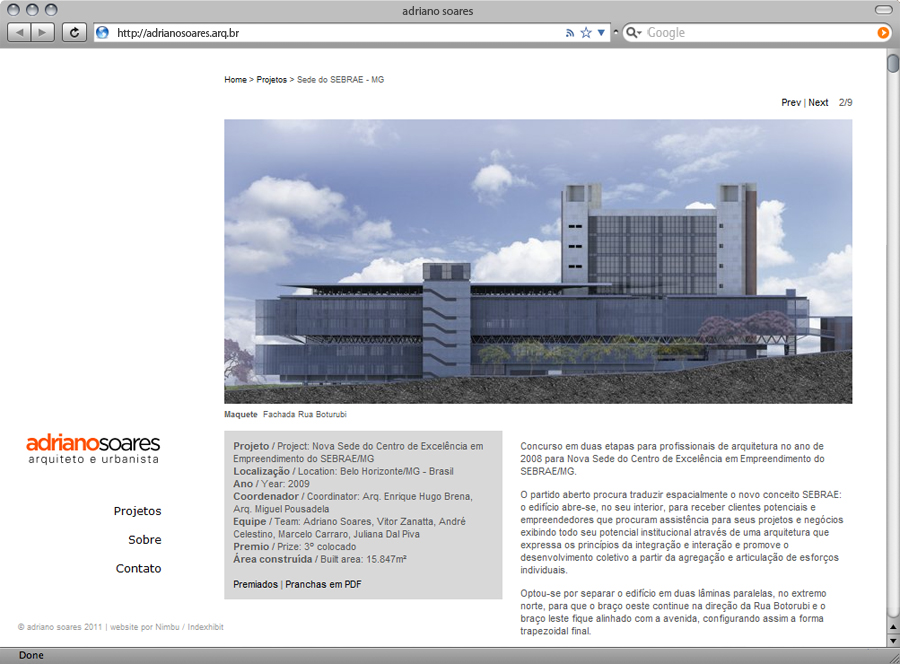900x664 pixels.
Task: Click 'Premio / Prize: 3º colocado' line
Action: (295, 547)
